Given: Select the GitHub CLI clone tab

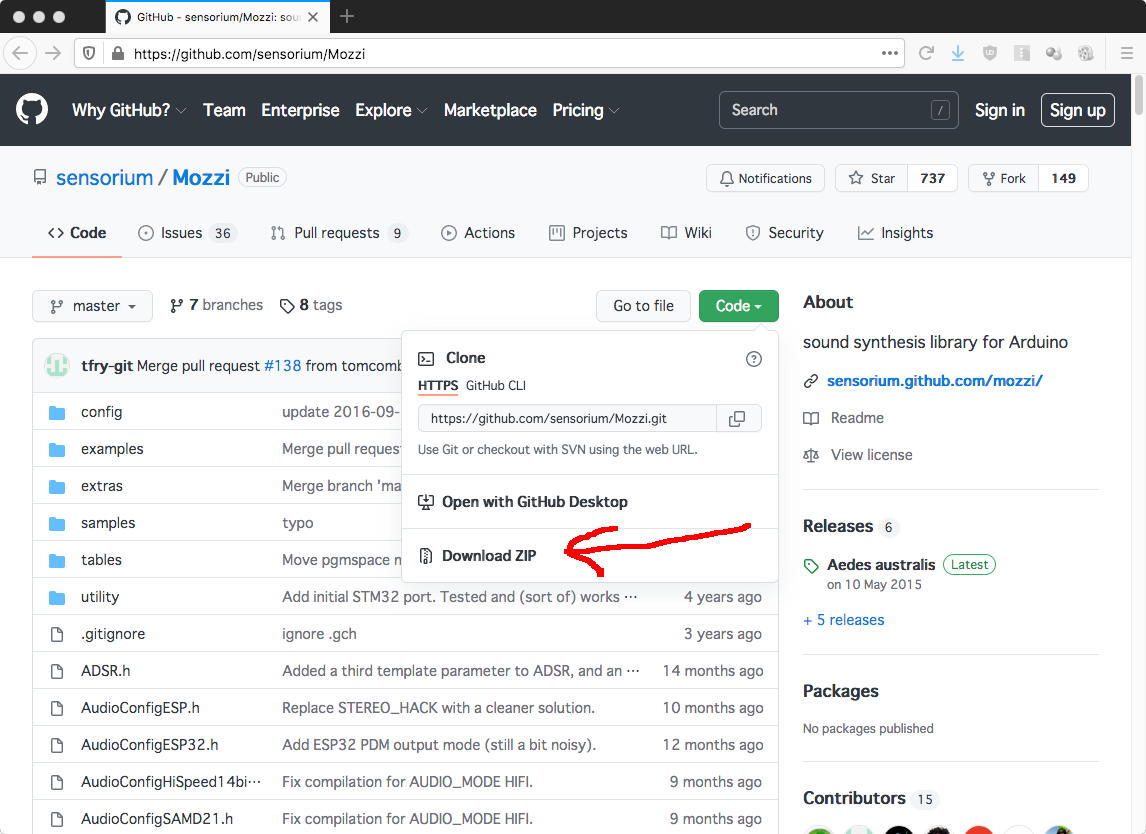Looking at the screenshot, I should pyautogui.click(x=496, y=385).
